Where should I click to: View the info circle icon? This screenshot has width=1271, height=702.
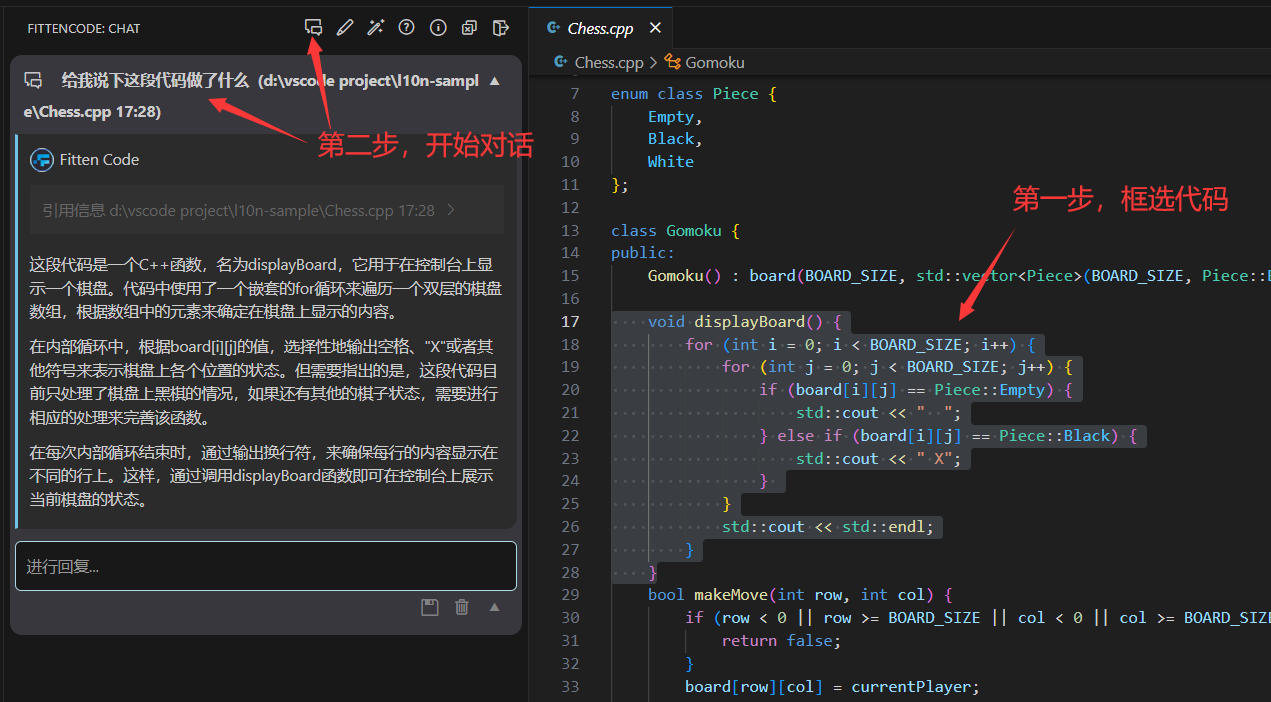pyautogui.click(x=437, y=27)
